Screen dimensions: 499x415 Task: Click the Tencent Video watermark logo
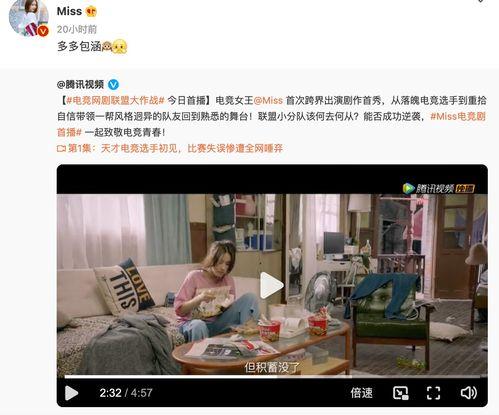[438, 188]
